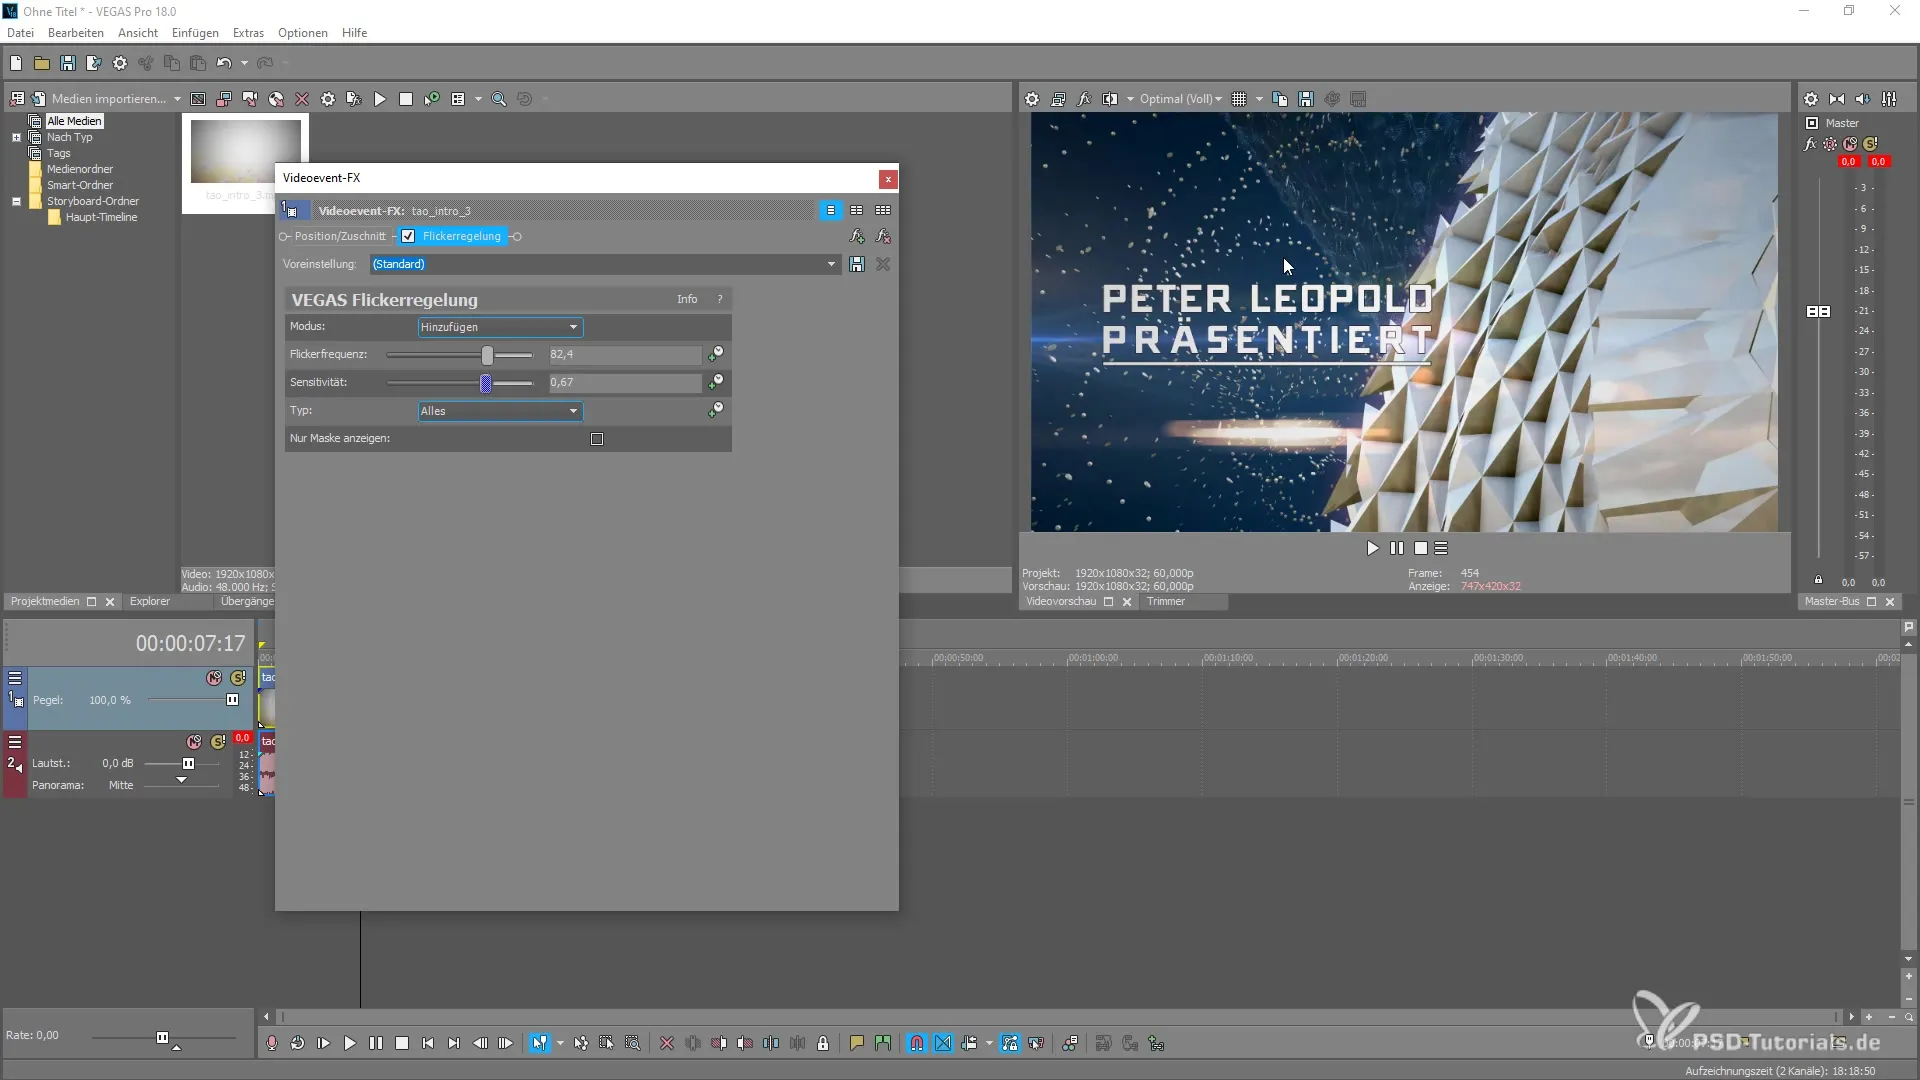Animate Flickerfrequenz keyframe icon

[x=716, y=354]
